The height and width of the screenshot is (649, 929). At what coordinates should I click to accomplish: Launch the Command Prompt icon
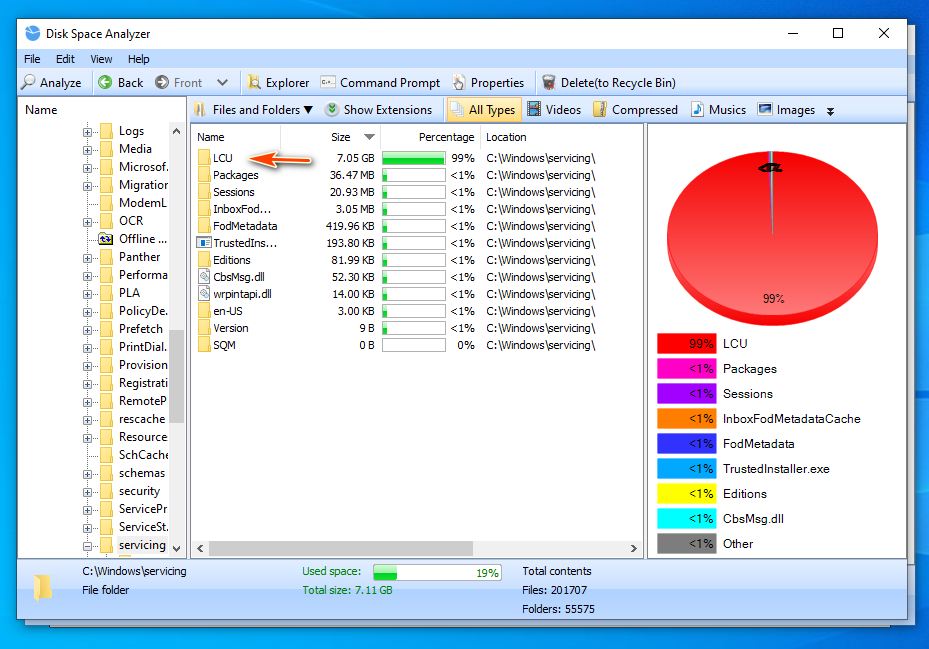pyautogui.click(x=328, y=82)
